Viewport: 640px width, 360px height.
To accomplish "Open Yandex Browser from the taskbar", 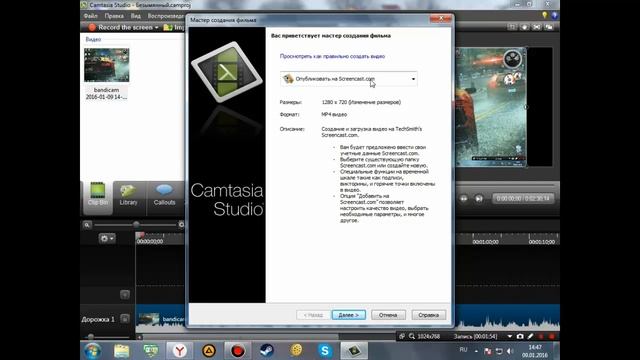I will pyautogui.click(x=180, y=351).
